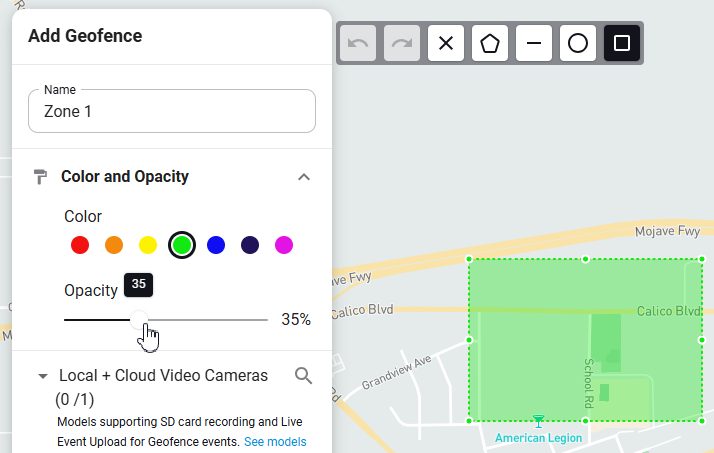Image resolution: width=714 pixels, height=453 pixels.
Task: Choose the blue color swatch
Action: click(x=216, y=245)
